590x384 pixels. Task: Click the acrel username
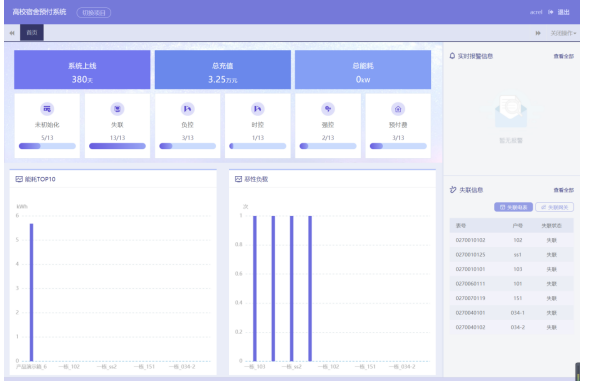tap(536, 12)
